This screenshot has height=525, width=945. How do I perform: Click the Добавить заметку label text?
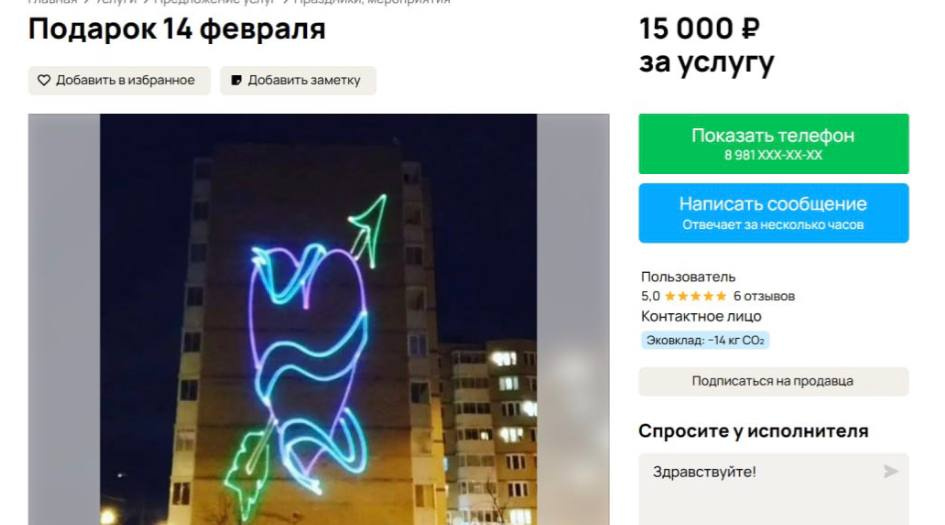pos(304,80)
